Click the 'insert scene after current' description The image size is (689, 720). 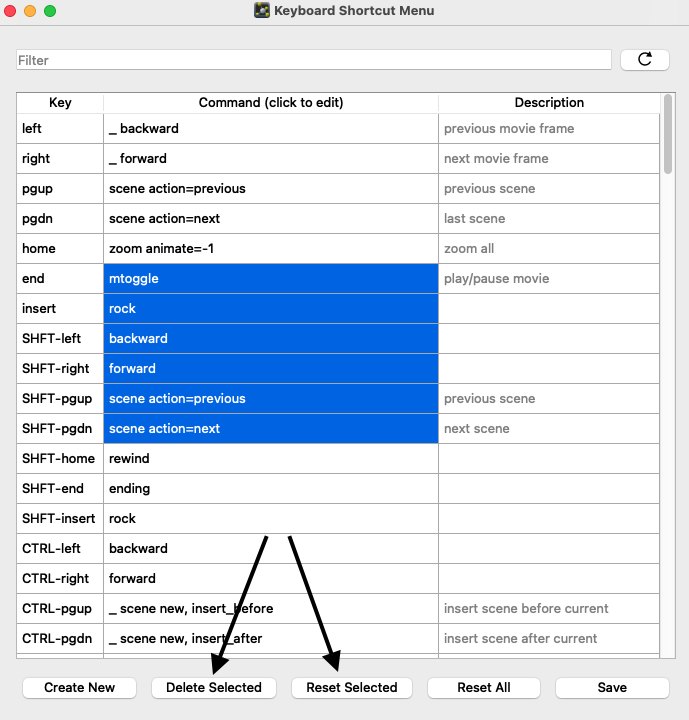pos(549,639)
